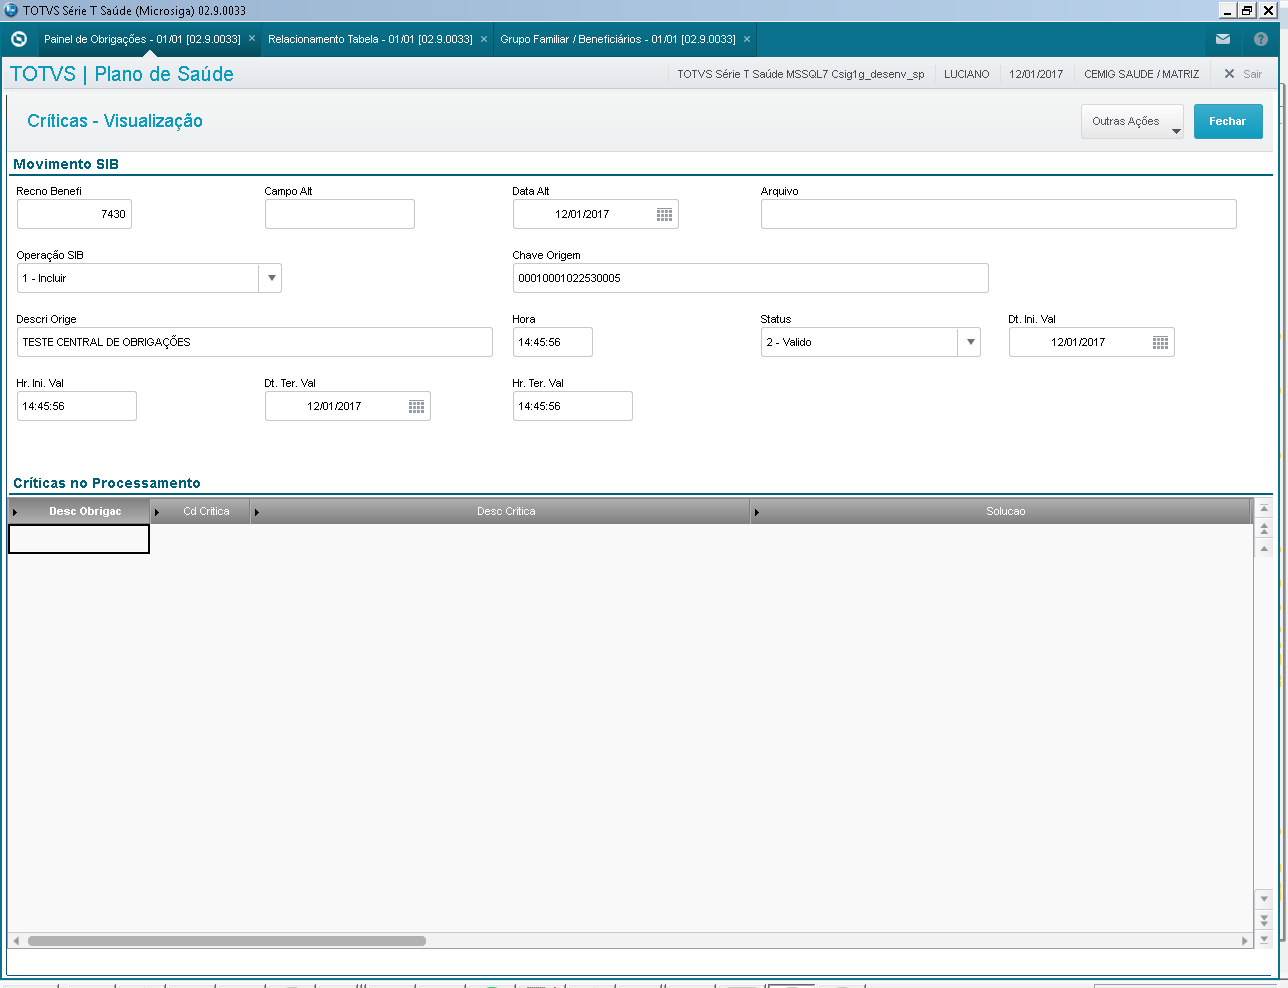Jump to the last grid row
This screenshot has width=1288, height=988.
coord(1264,939)
